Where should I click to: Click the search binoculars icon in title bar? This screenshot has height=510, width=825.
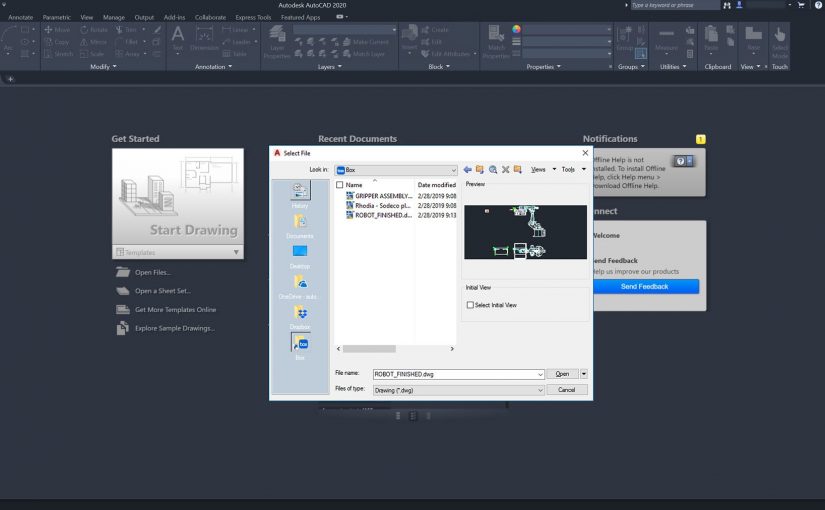click(x=727, y=5)
